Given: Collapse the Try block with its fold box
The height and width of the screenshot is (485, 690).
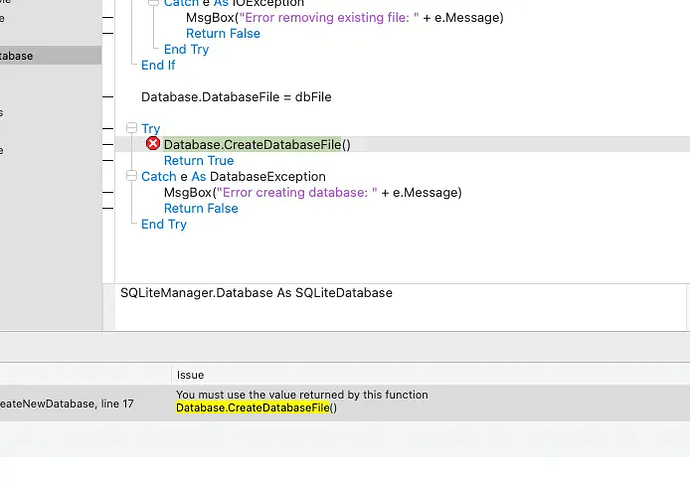Looking at the screenshot, I should click(x=131, y=129).
